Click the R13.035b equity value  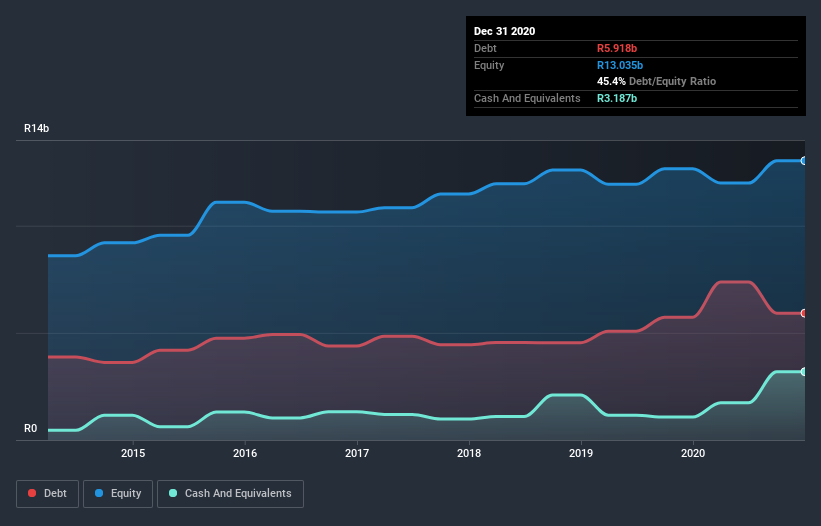620,65
